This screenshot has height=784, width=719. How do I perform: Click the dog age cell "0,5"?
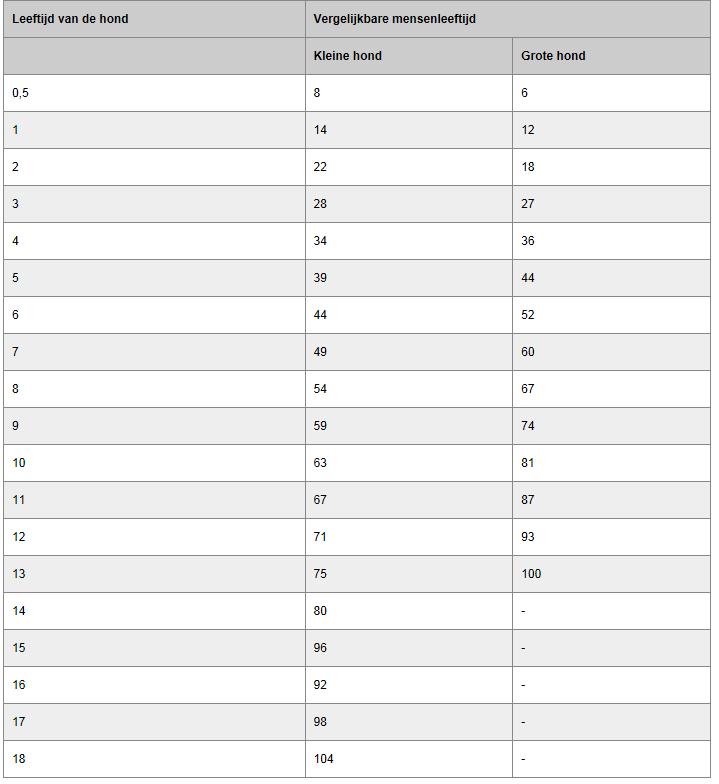tap(21, 93)
